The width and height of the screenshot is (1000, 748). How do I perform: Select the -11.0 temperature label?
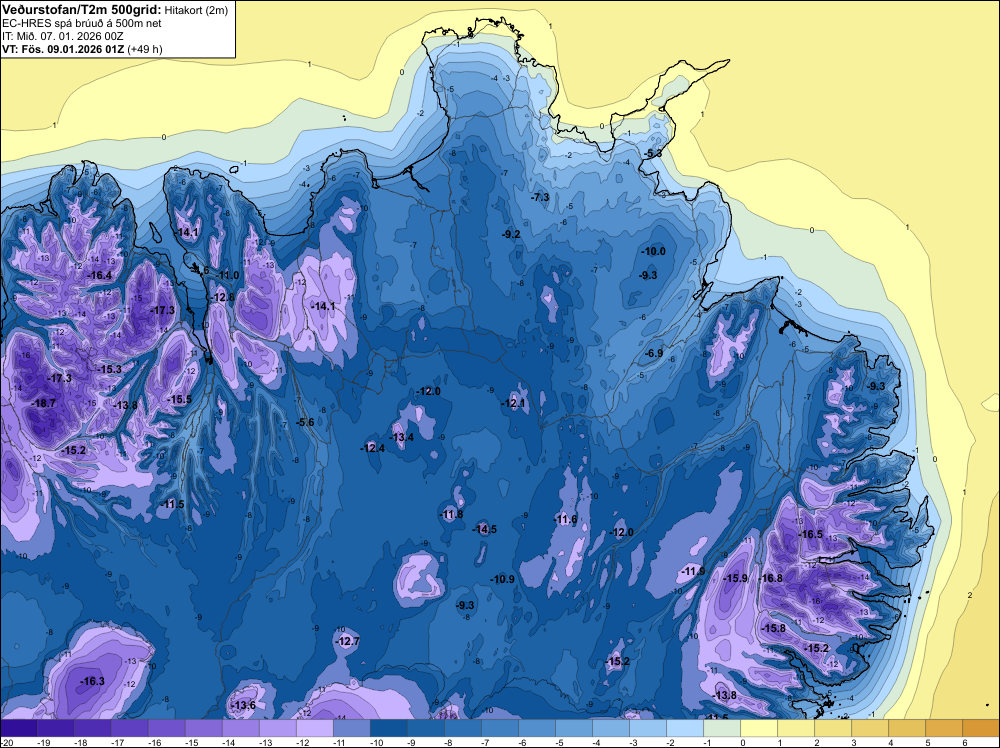227,275
